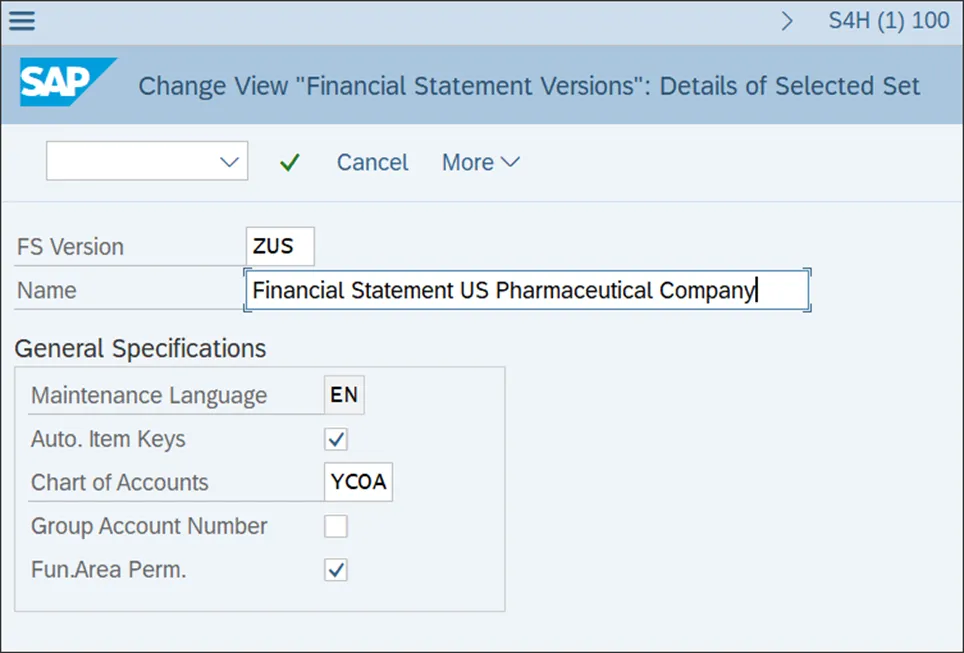Image resolution: width=964 pixels, height=653 pixels.
Task: Select the Maintenance Language field
Action: [344, 395]
